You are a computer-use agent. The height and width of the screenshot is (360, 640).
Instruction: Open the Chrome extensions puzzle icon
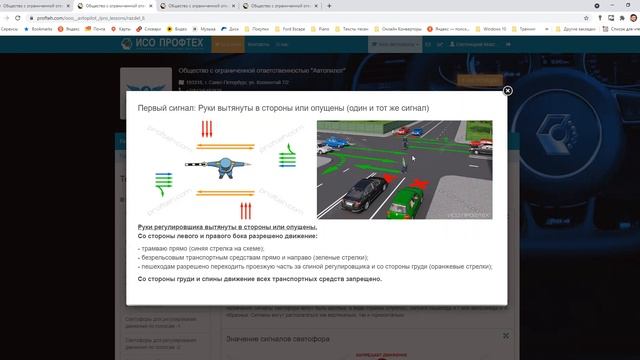click(x=622, y=18)
